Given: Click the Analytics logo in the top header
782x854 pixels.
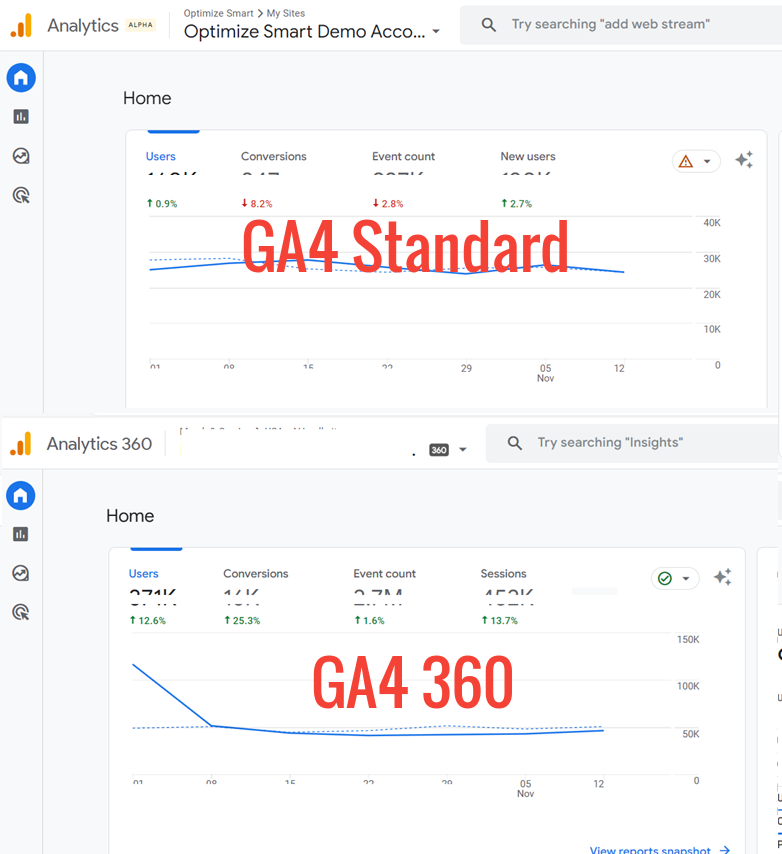Looking at the screenshot, I should click(21, 25).
